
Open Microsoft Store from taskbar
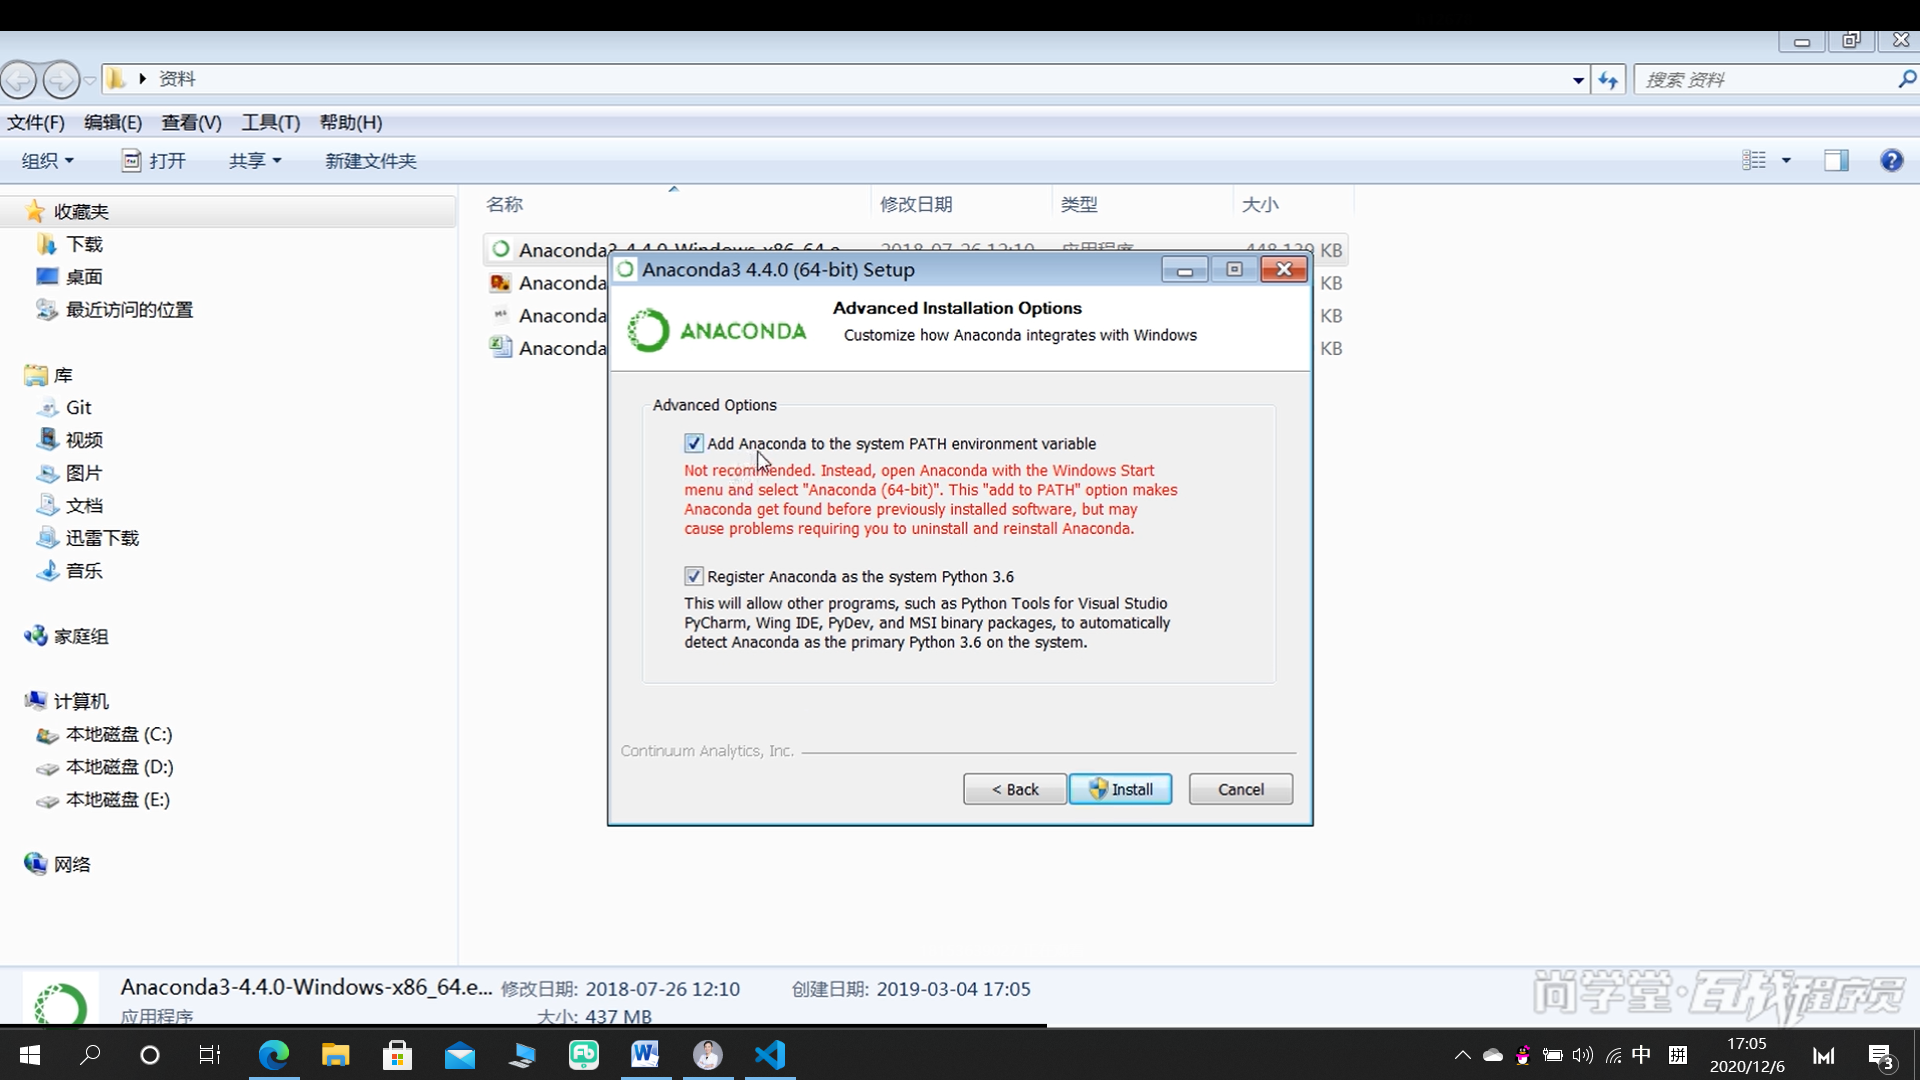(x=397, y=1054)
